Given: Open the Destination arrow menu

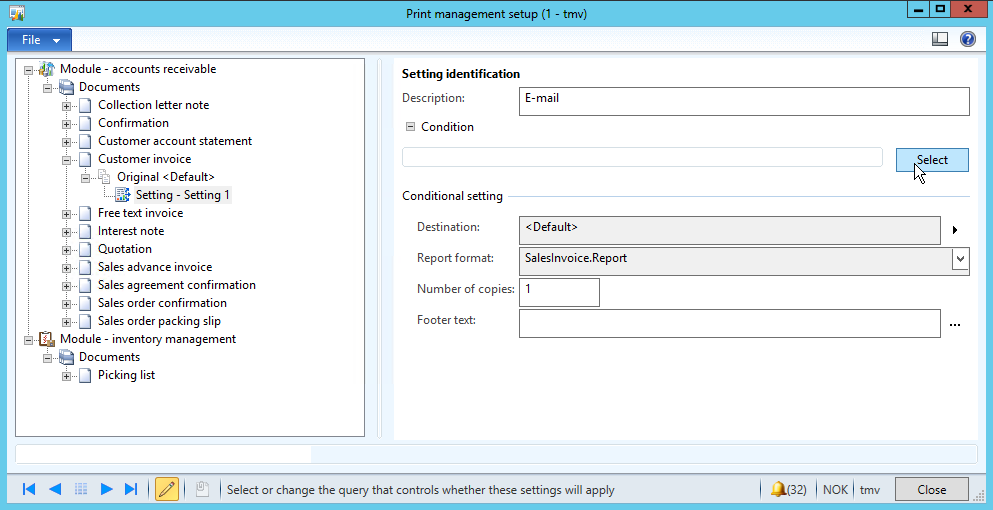Looking at the screenshot, I should [x=955, y=230].
